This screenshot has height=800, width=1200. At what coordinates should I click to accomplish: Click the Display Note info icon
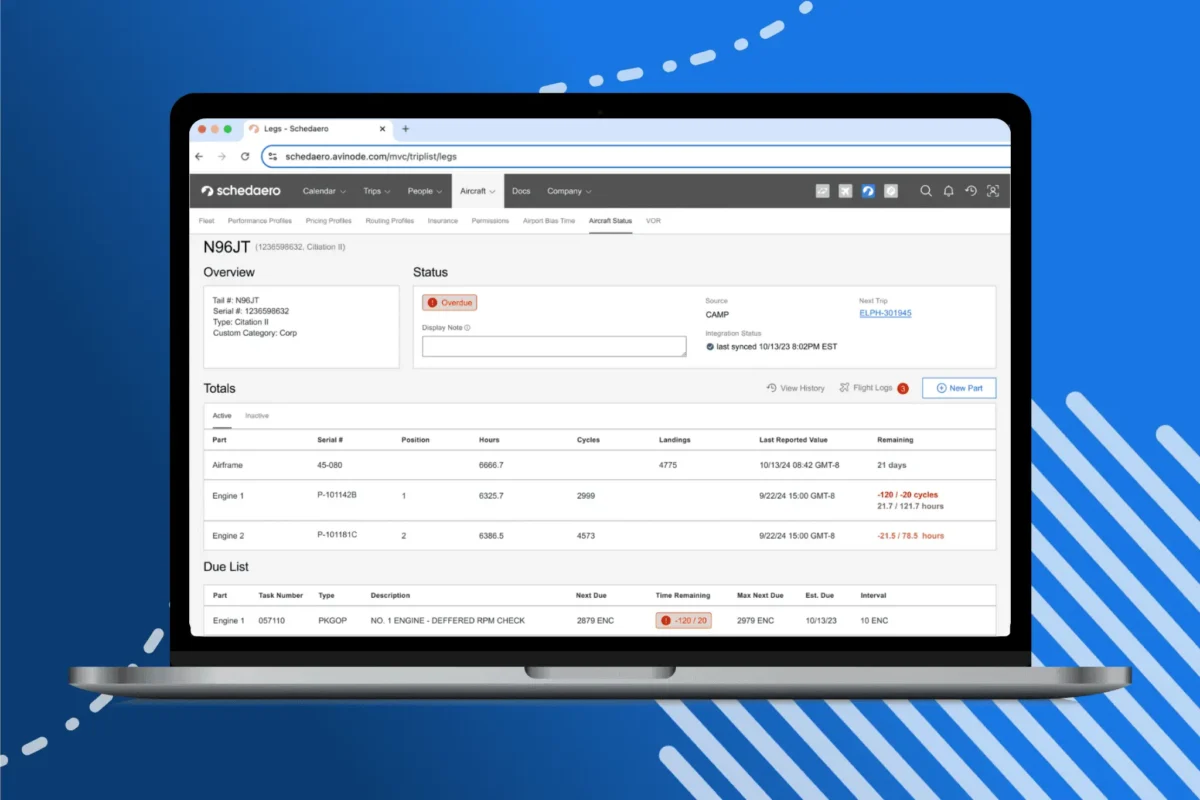click(467, 327)
